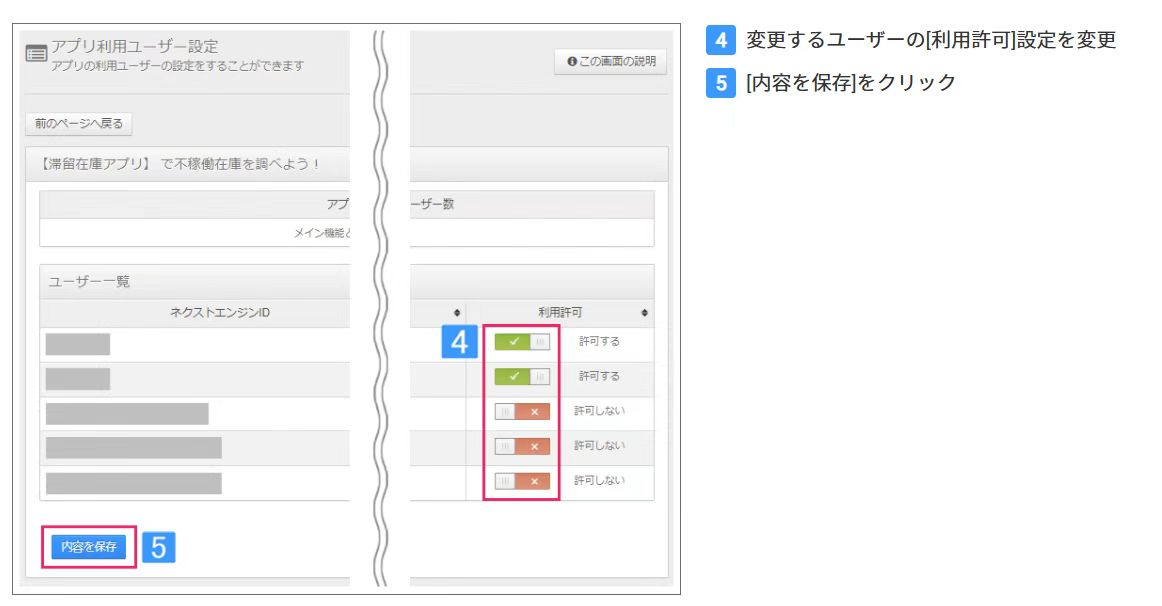Allow the fifth user via red toggle
1162x606 pixels.
point(522,481)
